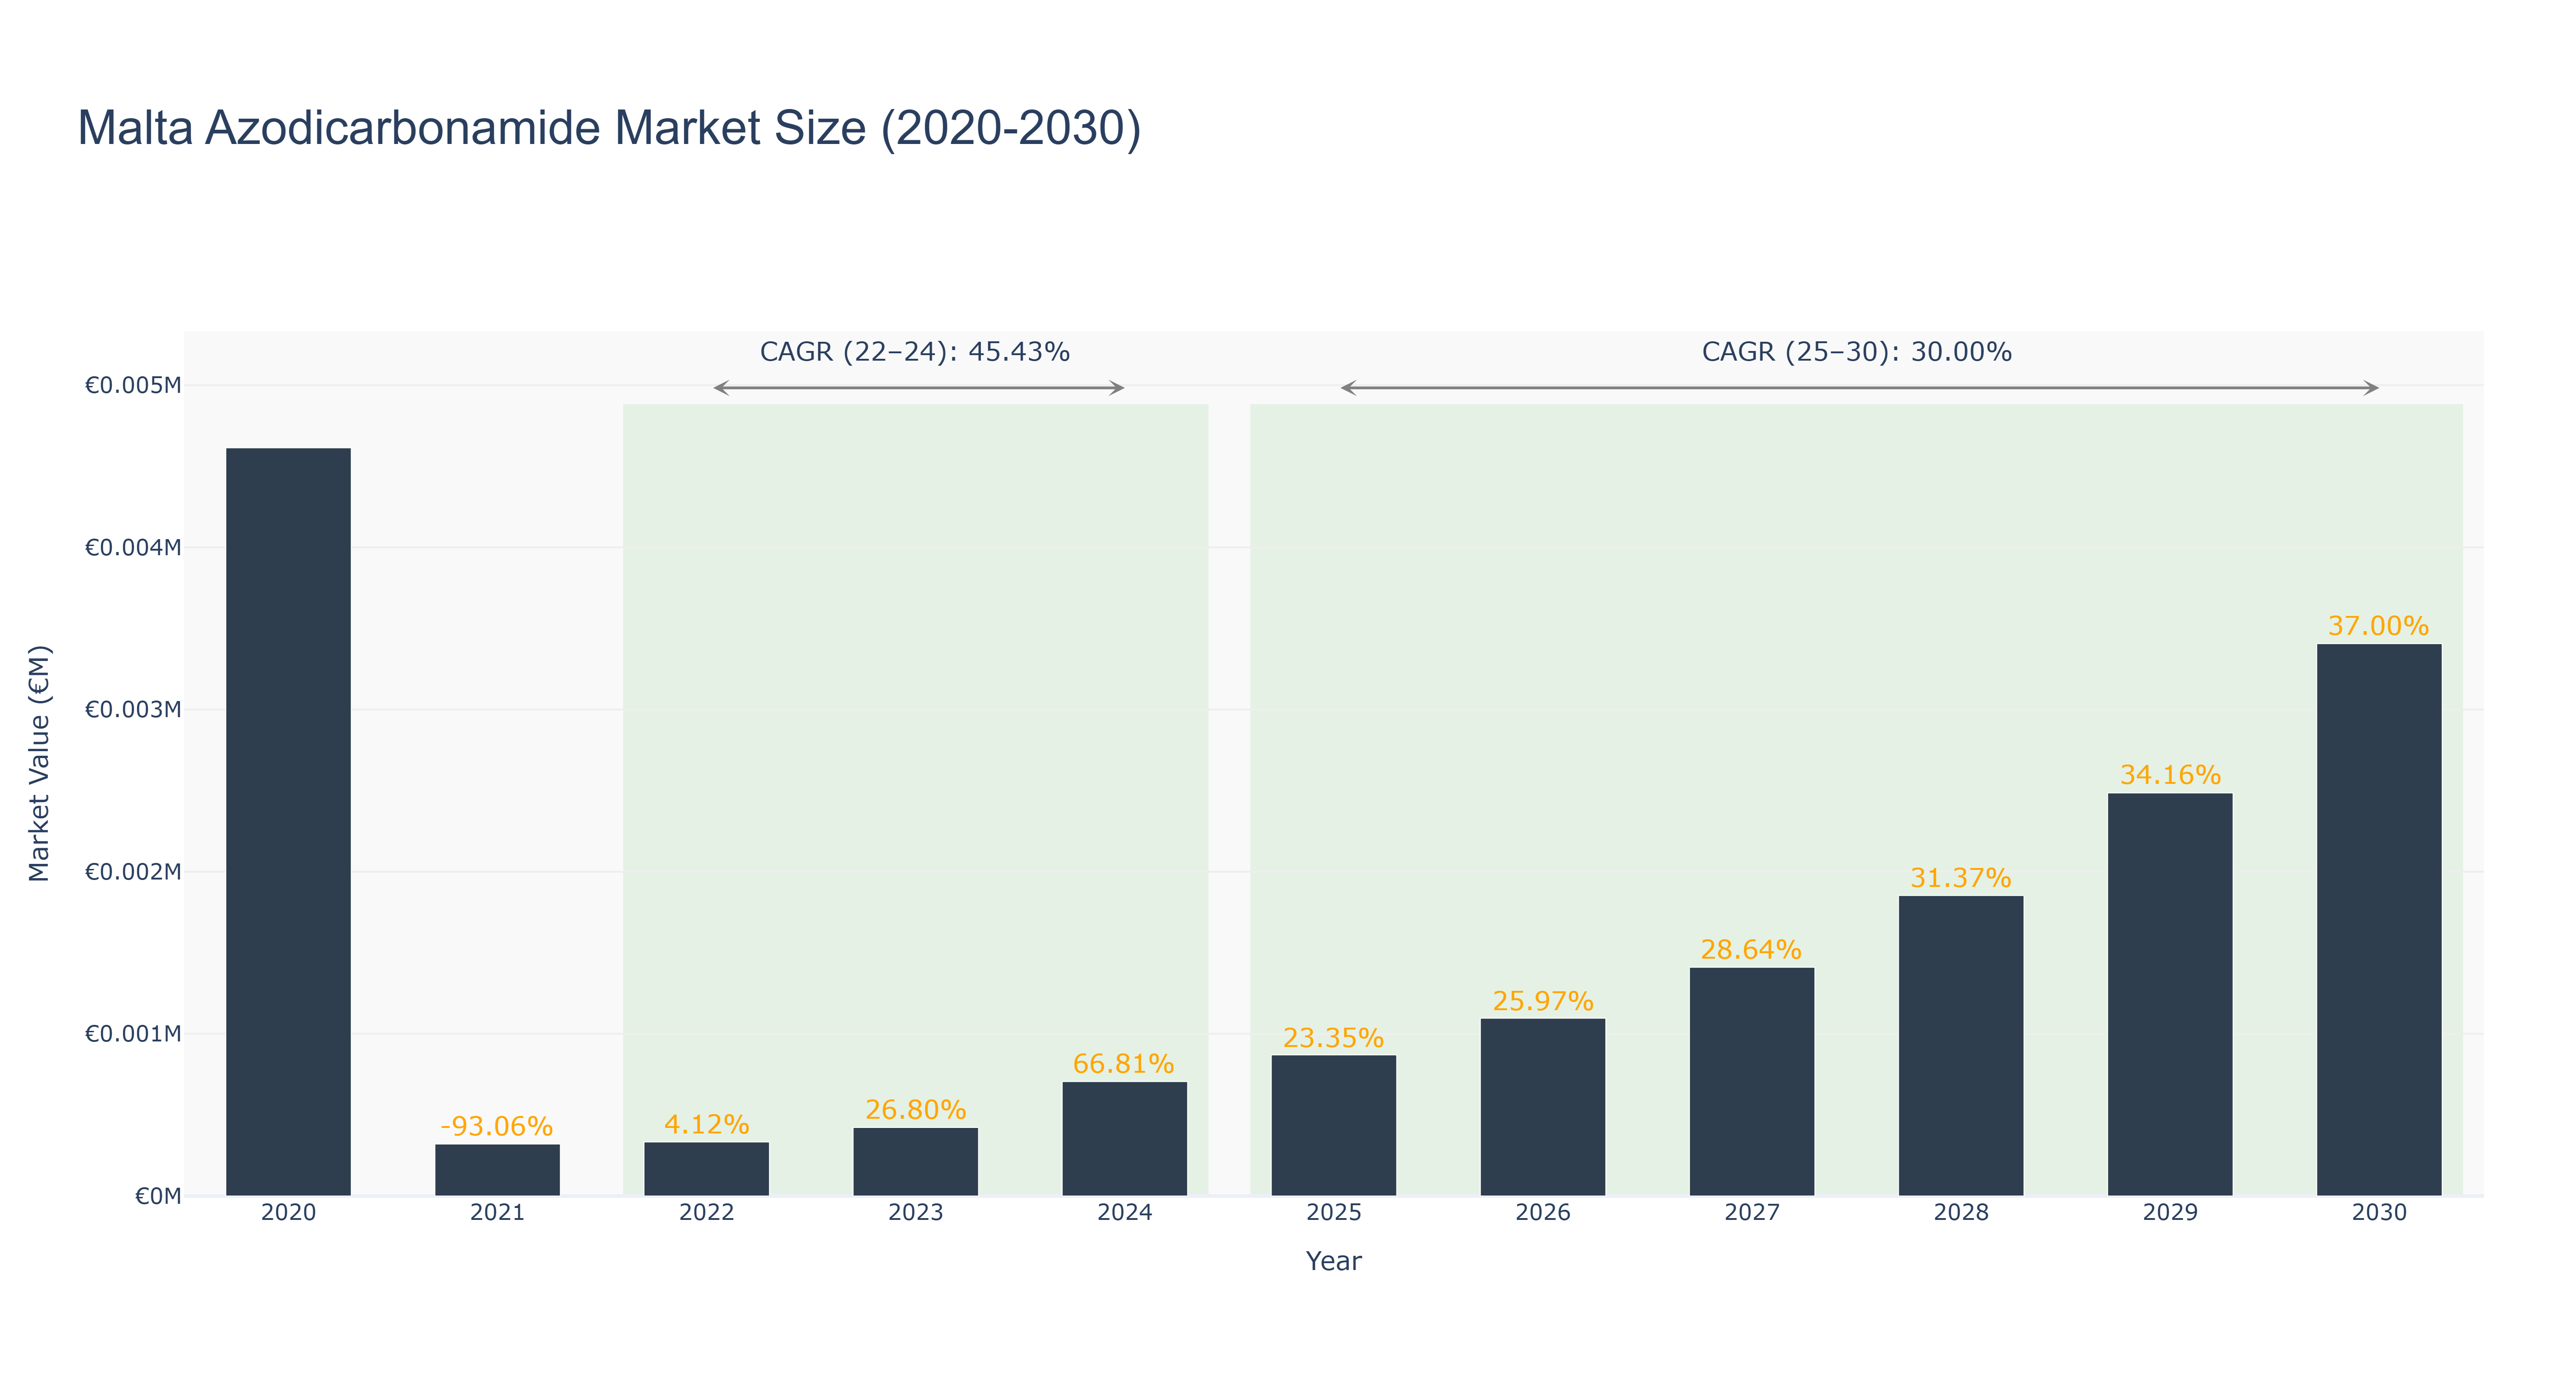Select the 2020 market value bar
Viewport: 2576px width, 1380px height.
pyautogui.click(x=288, y=822)
